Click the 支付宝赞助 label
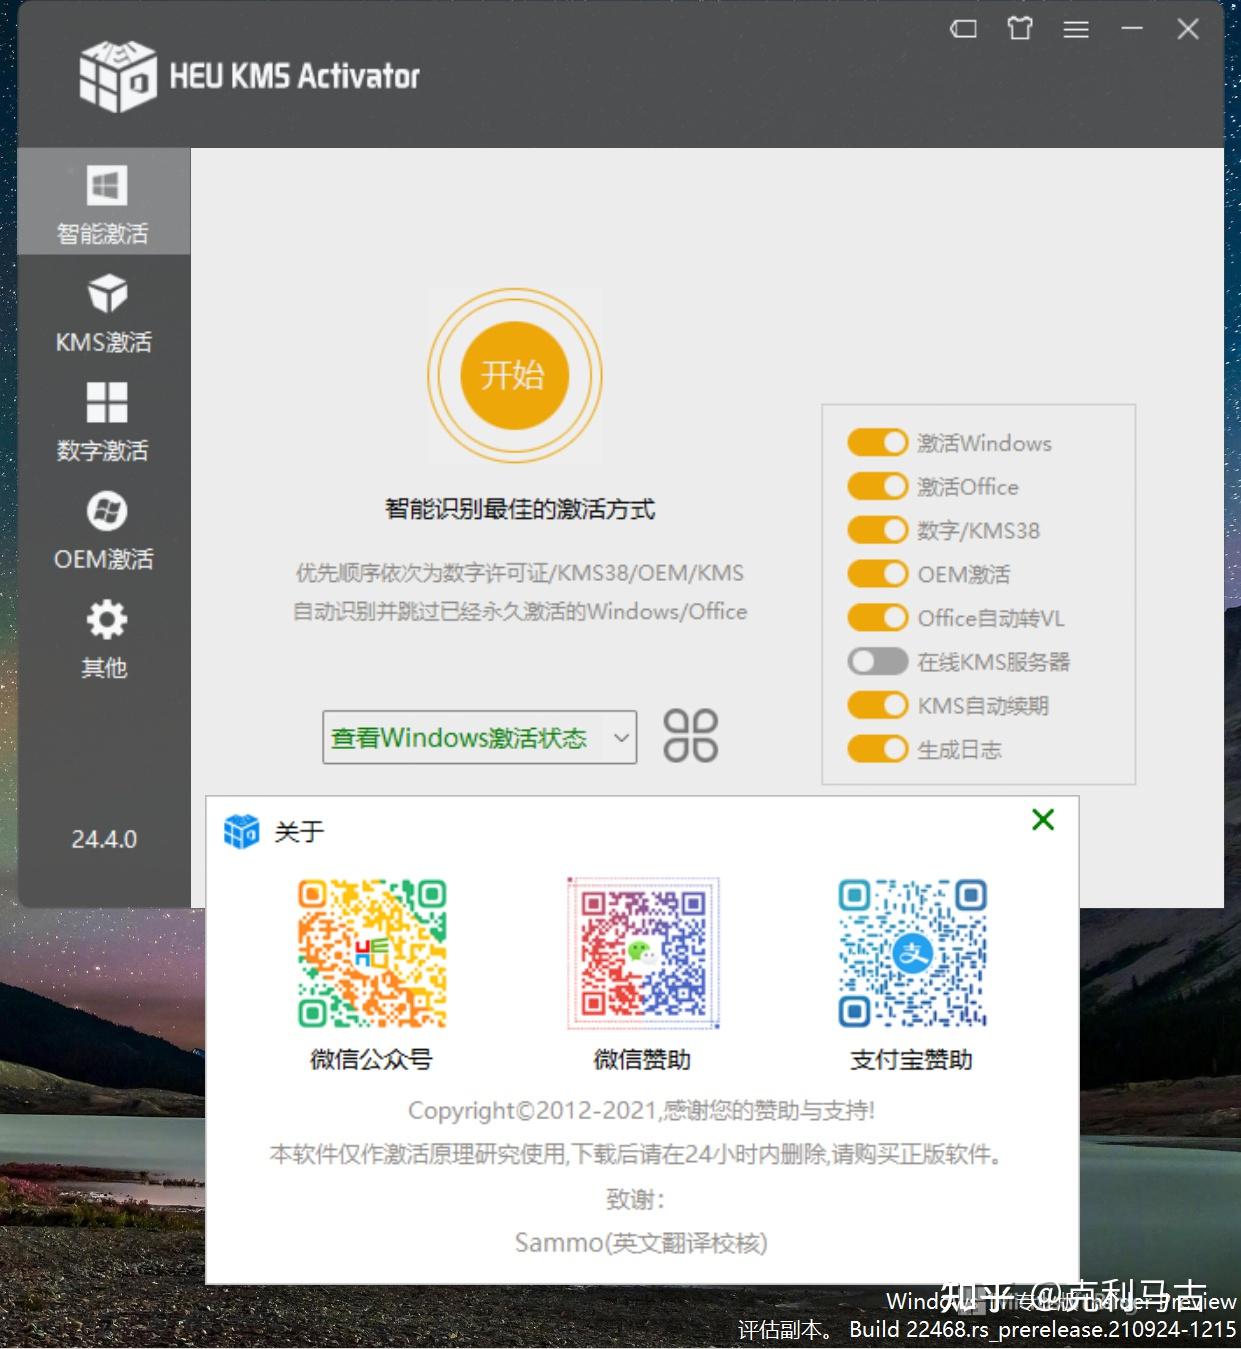The image size is (1241, 1349). point(911,1059)
